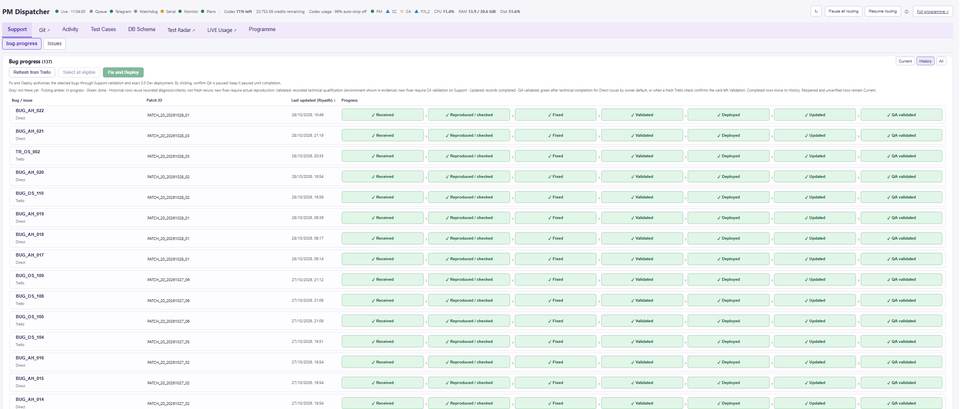This screenshot has width=960, height=409.
Task: Click the green Fix and Deploy button
Action: pos(123,72)
